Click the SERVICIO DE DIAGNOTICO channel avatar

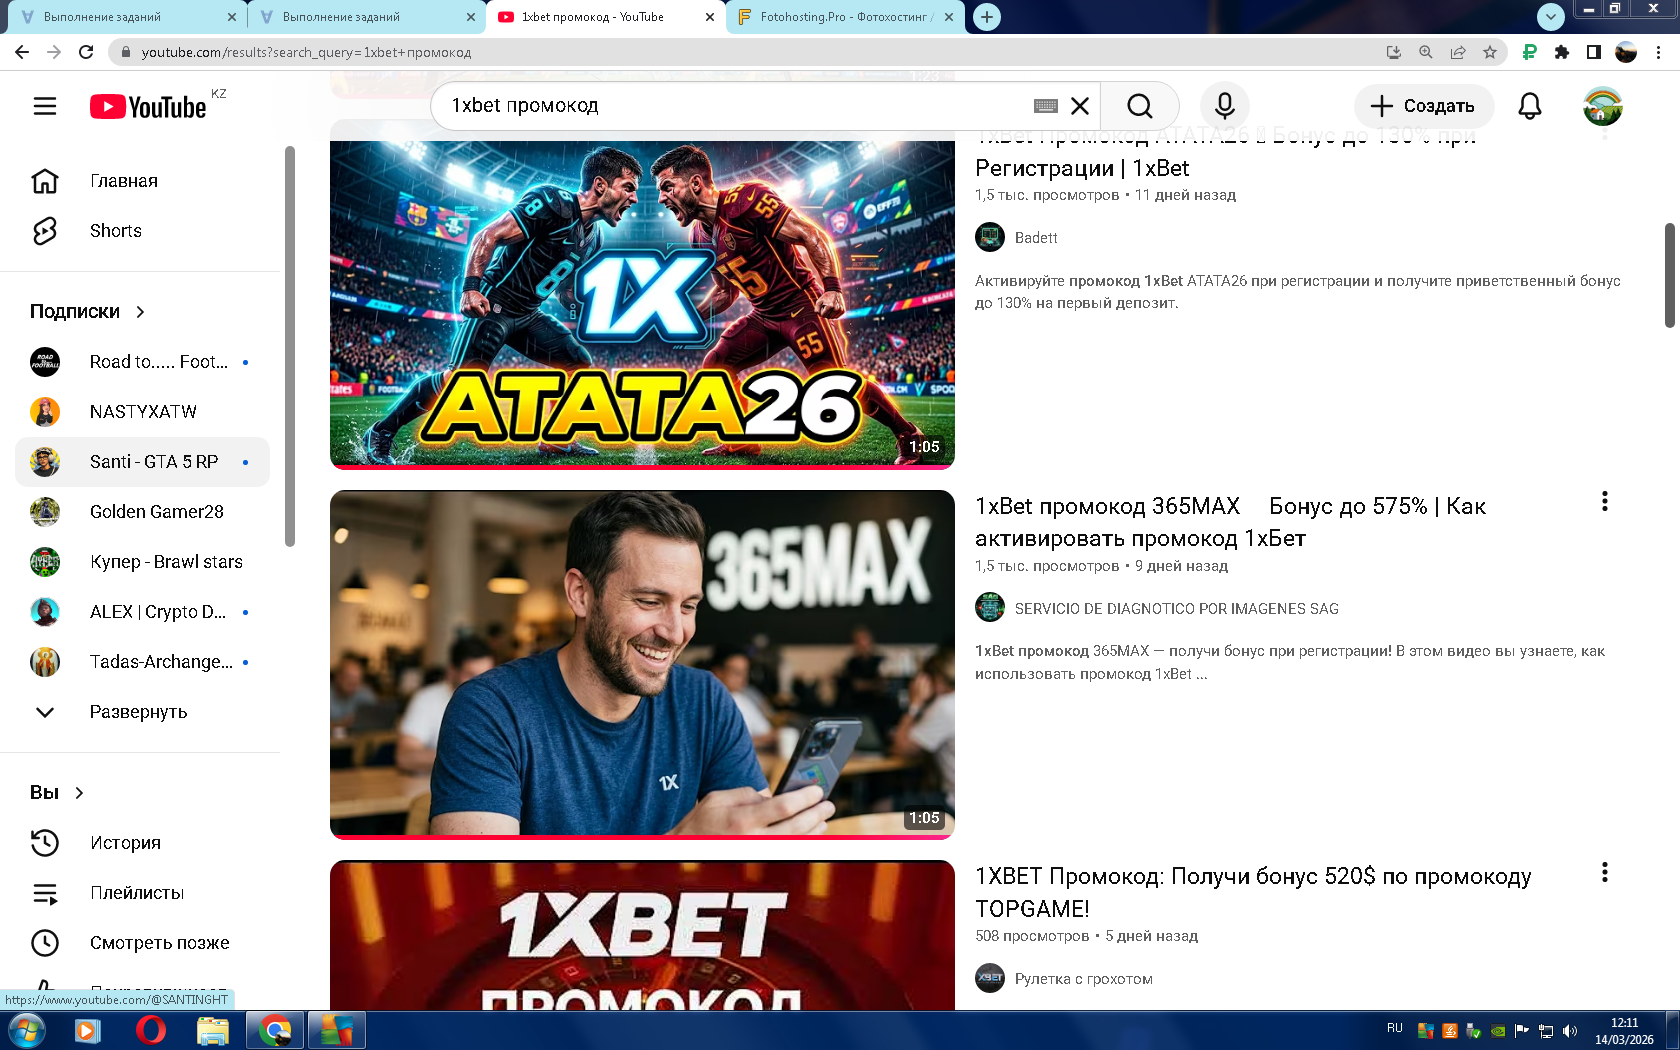(990, 607)
